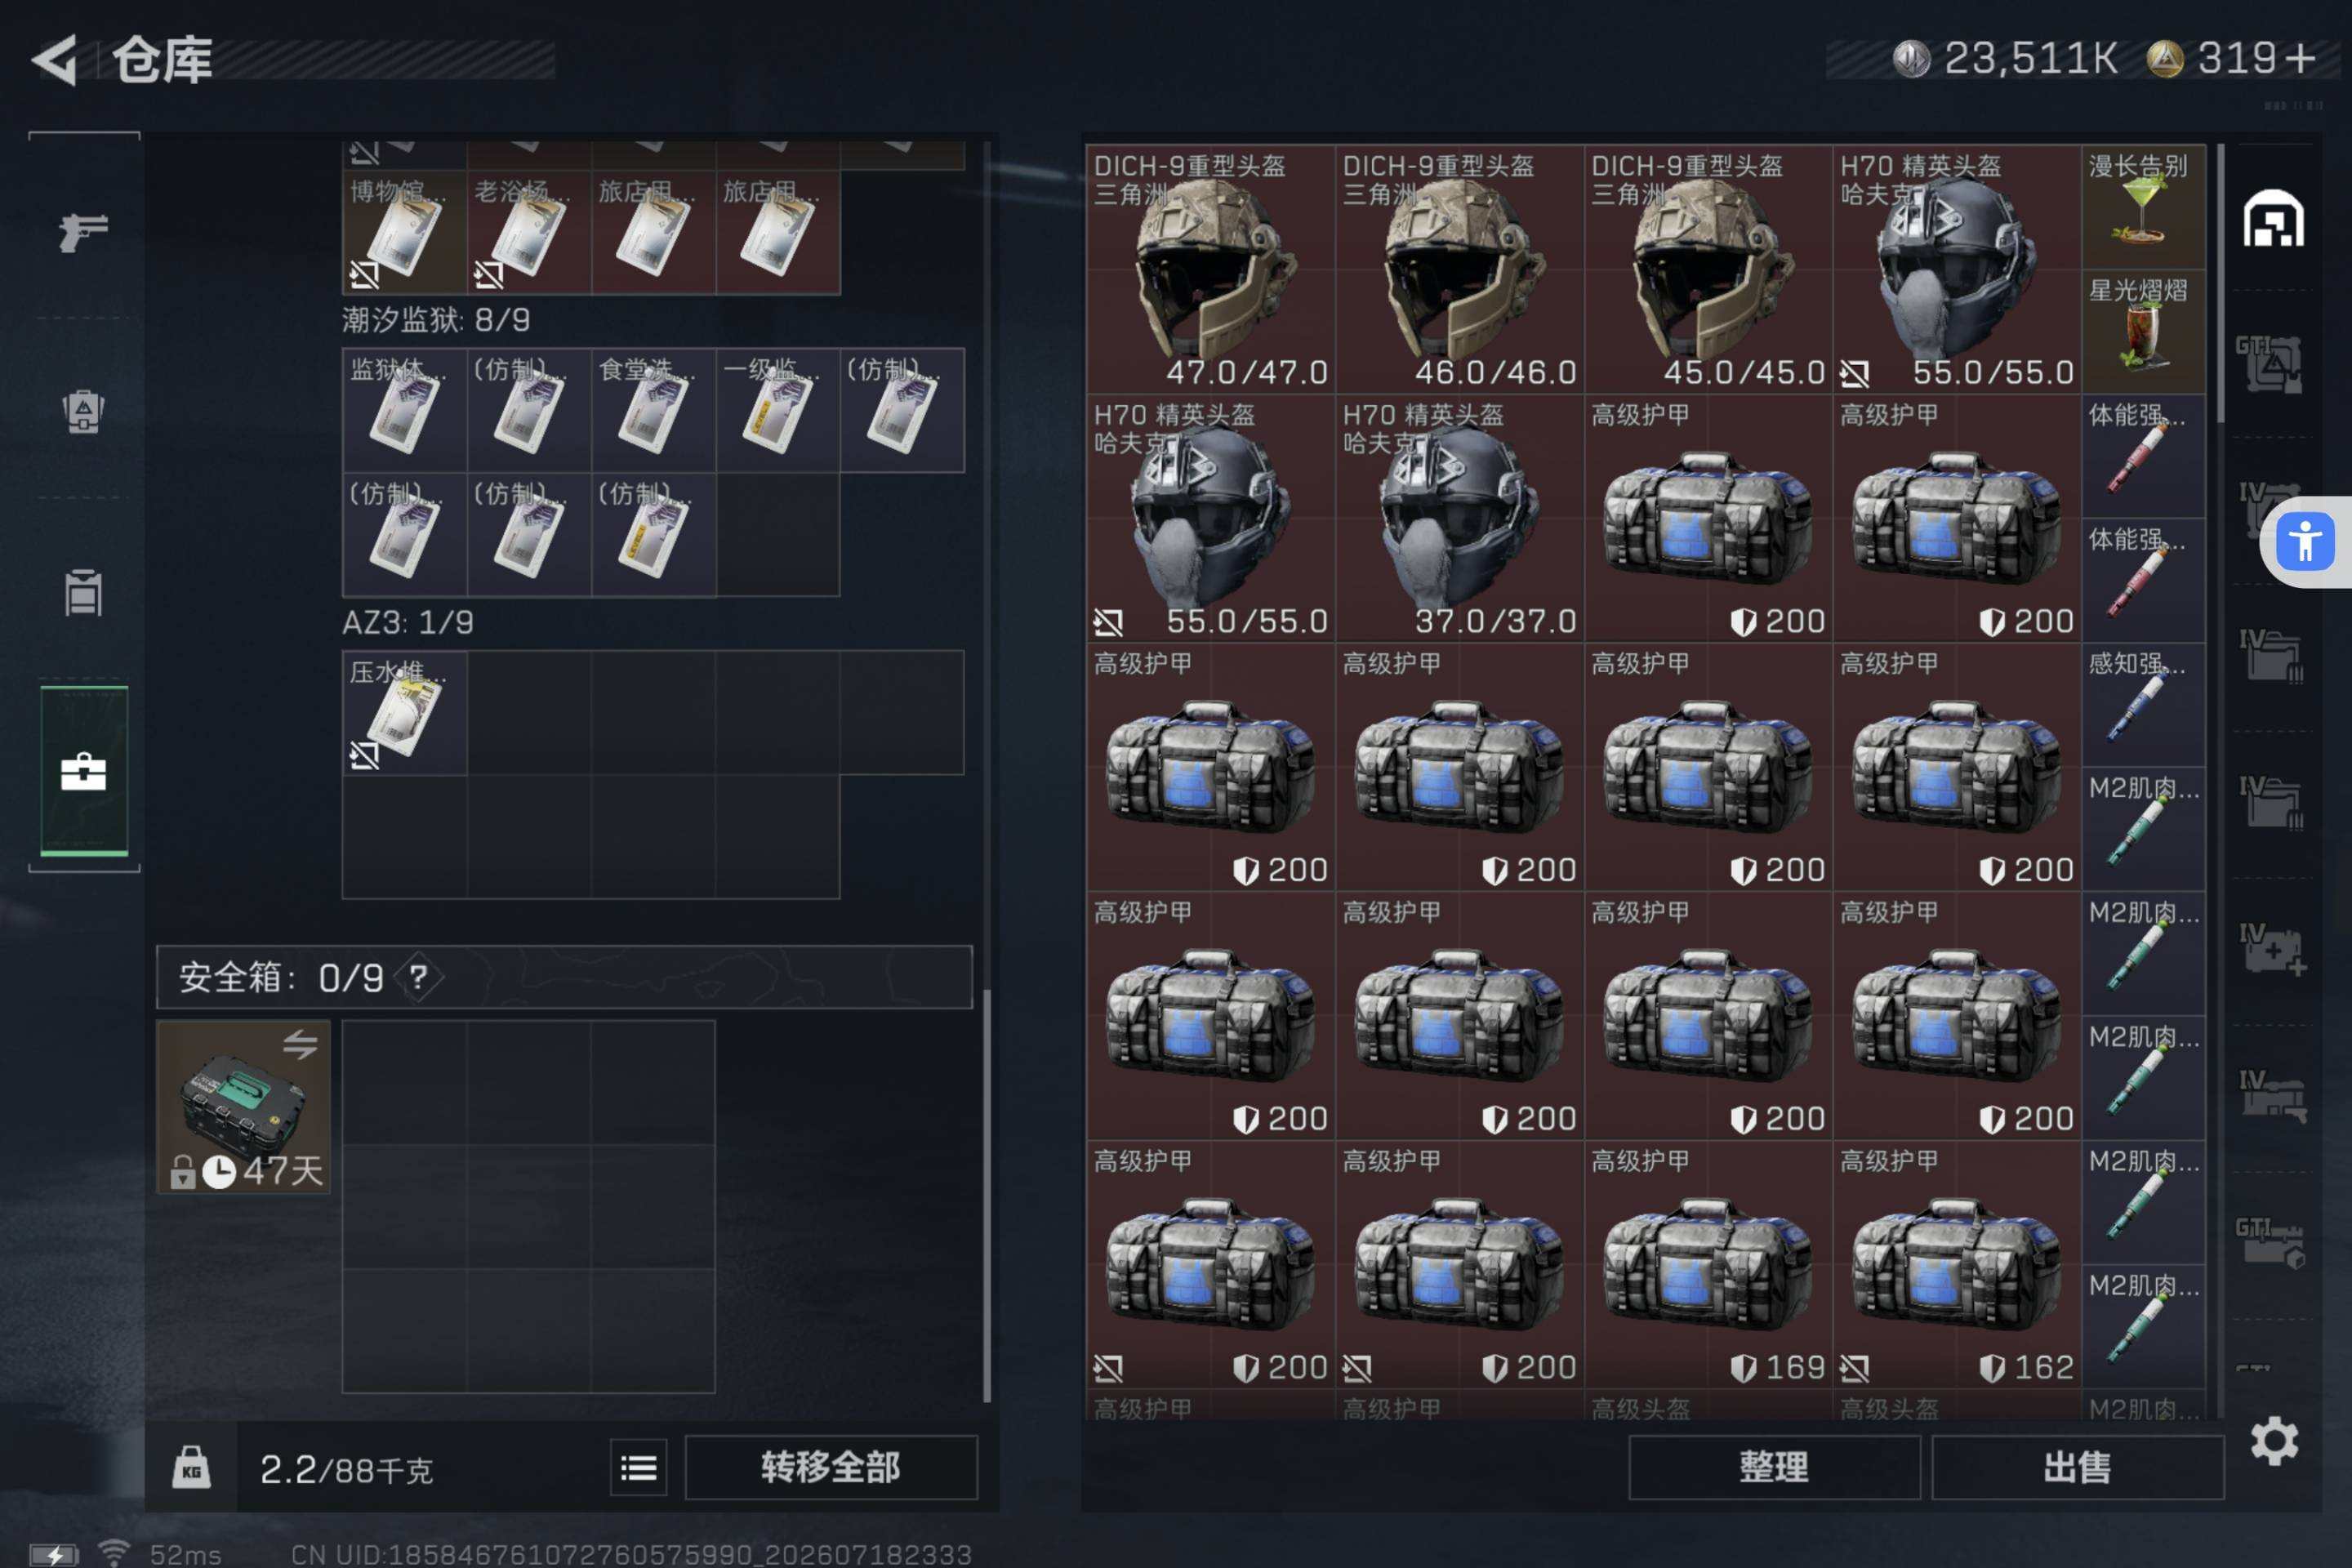Select DICH-9 helmet with 47.0/47.0 durability

(x=1210, y=269)
